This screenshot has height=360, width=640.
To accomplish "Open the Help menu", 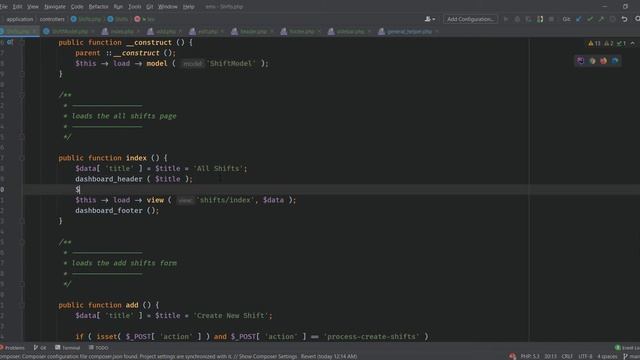I will point(188,7).
